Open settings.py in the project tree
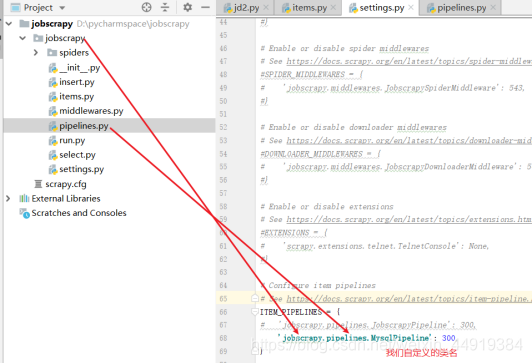Viewport: 532px width, 363px height. tap(81, 169)
